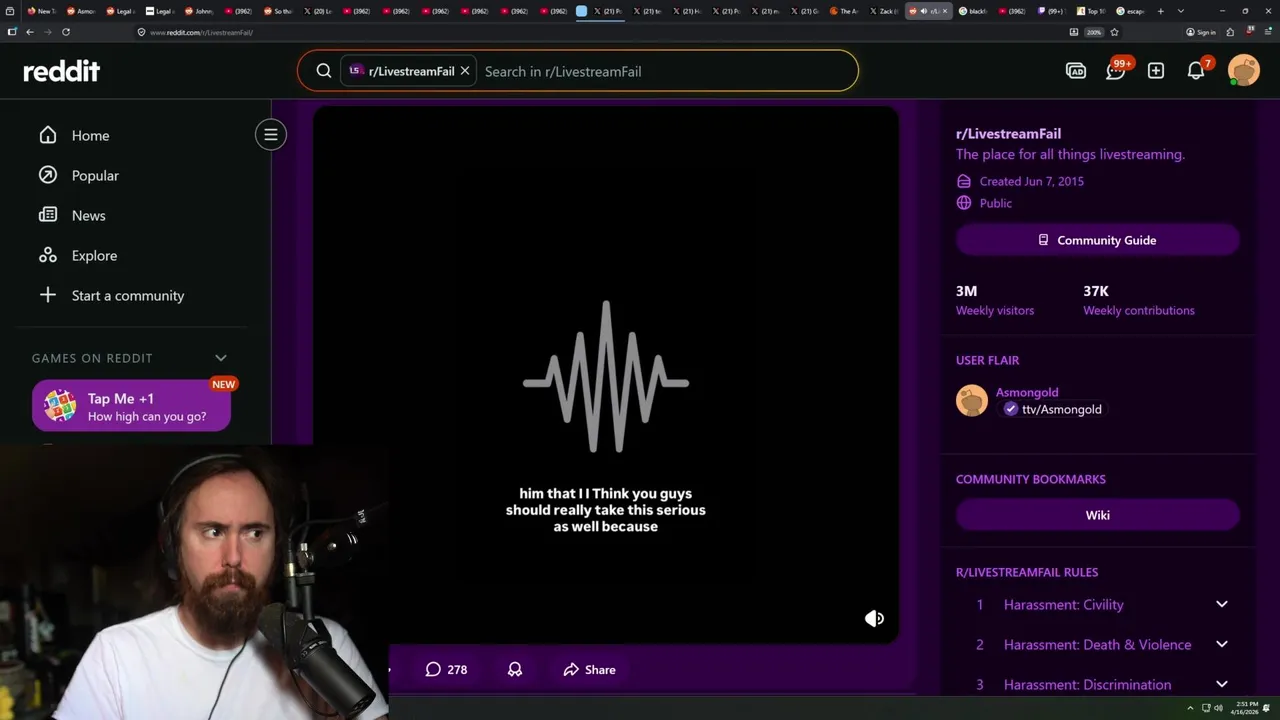Click the Asmongold username link
1280x720 pixels.
(1027, 392)
